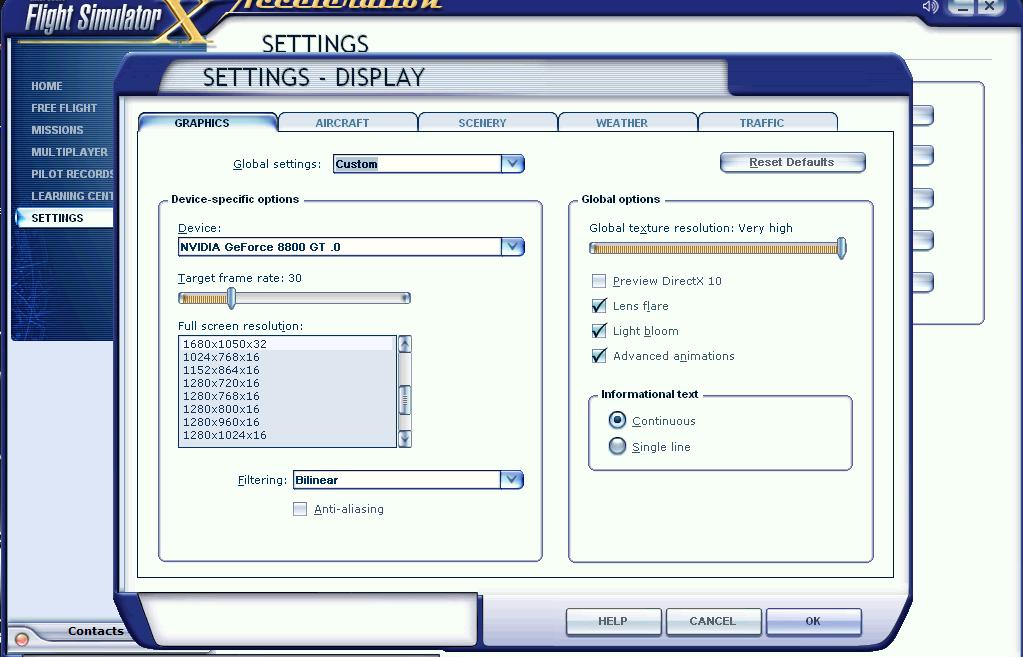Select the Single line radio button
Screen dimensions: 1023x657
click(618, 447)
